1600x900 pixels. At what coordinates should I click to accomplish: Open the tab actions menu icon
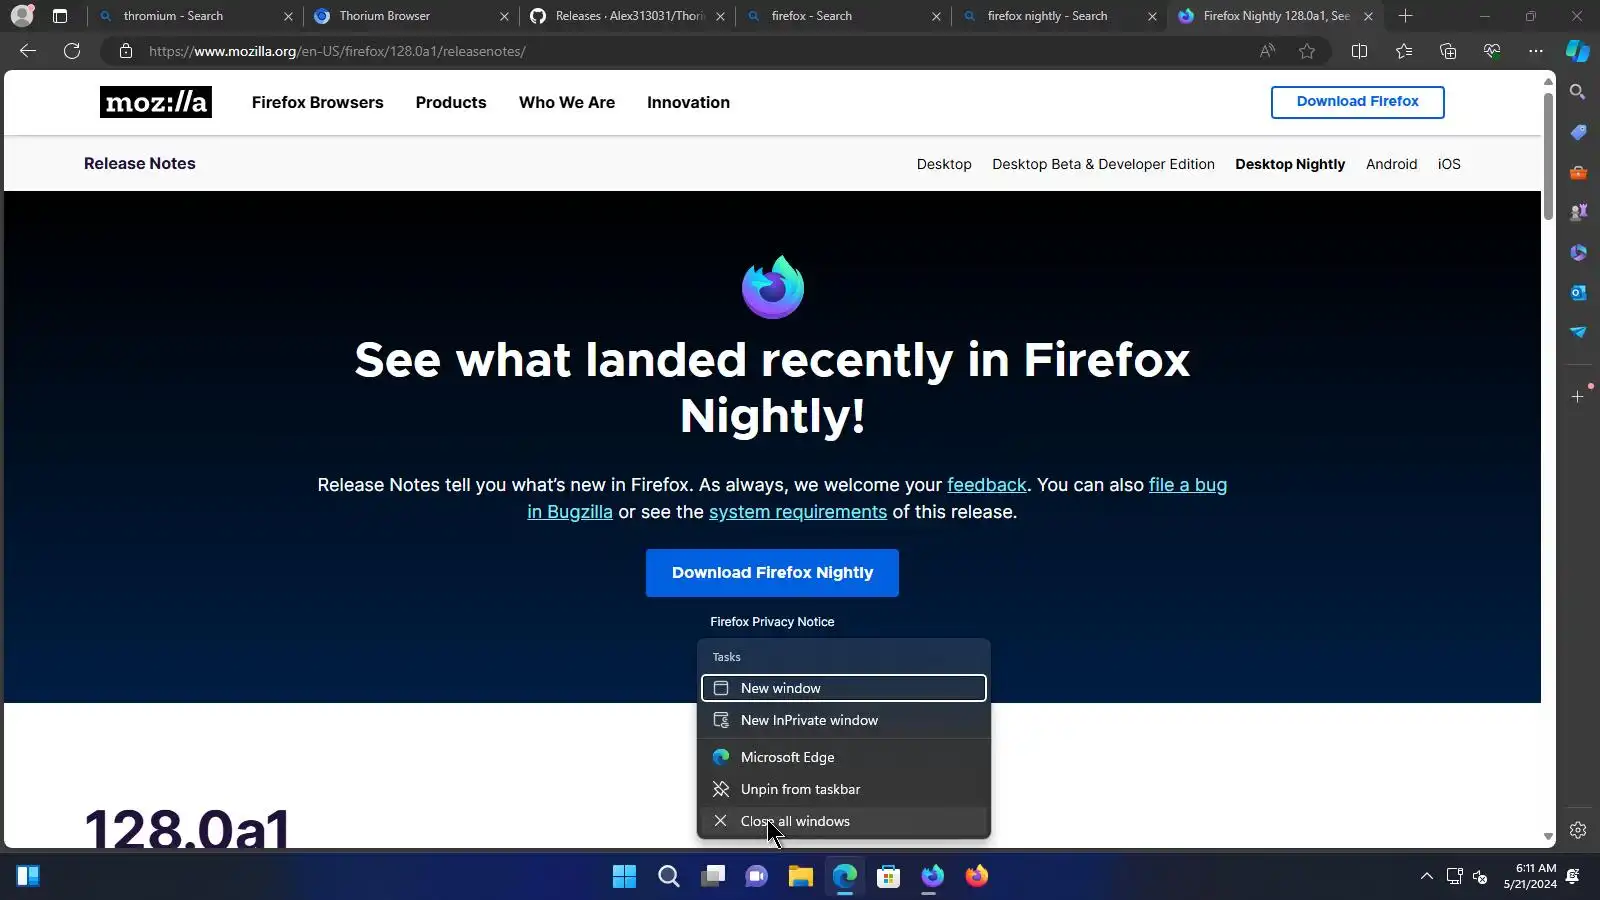coord(60,16)
